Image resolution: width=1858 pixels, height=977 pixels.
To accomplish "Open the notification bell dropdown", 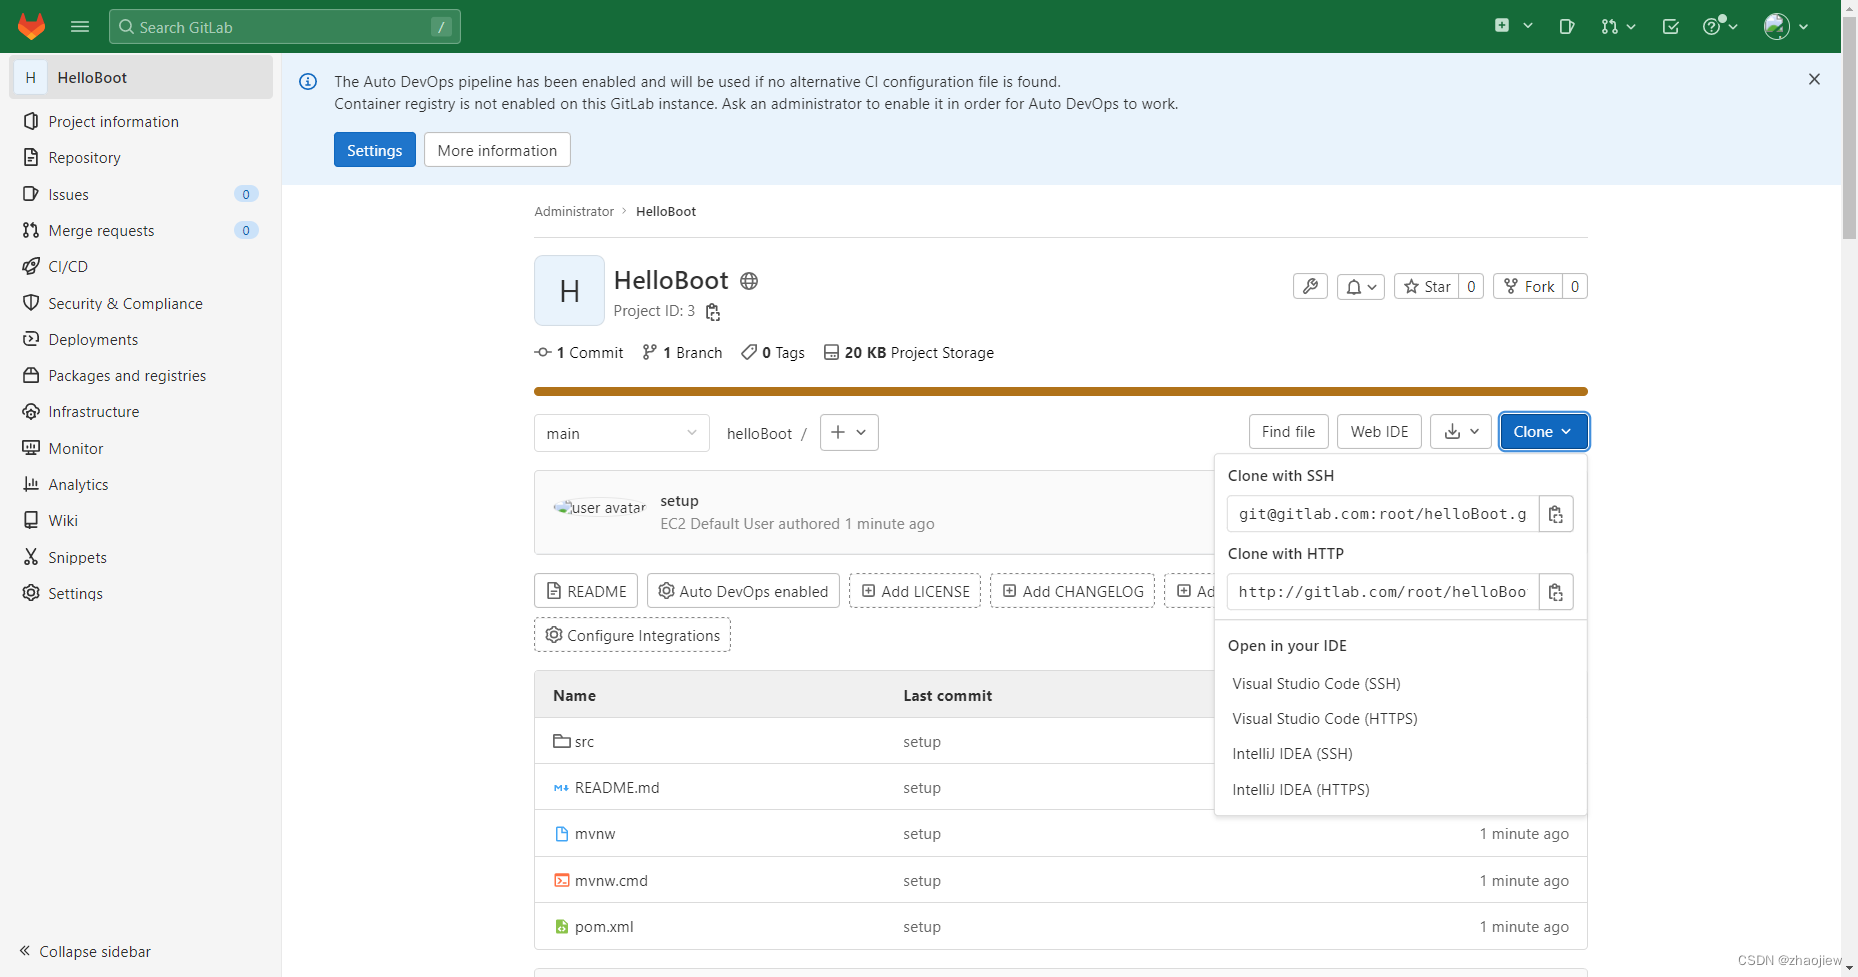I will pyautogui.click(x=1361, y=286).
